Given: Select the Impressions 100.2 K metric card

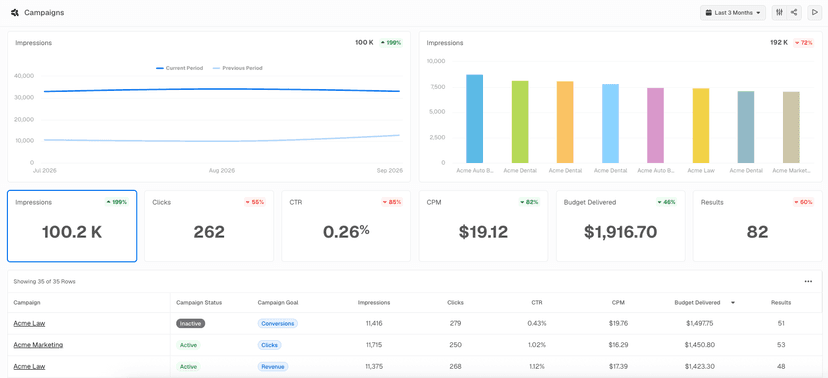Looking at the screenshot, I should click(72, 226).
